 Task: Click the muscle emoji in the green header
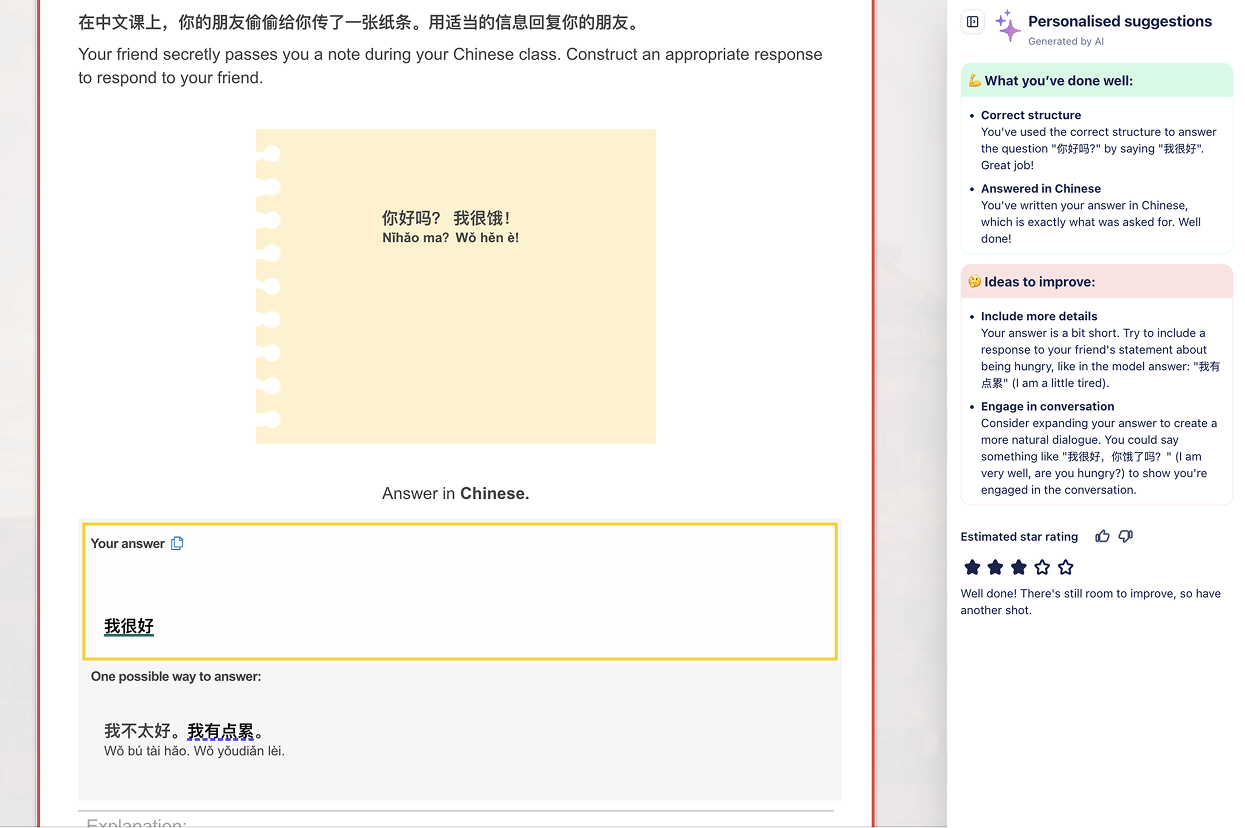point(974,81)
